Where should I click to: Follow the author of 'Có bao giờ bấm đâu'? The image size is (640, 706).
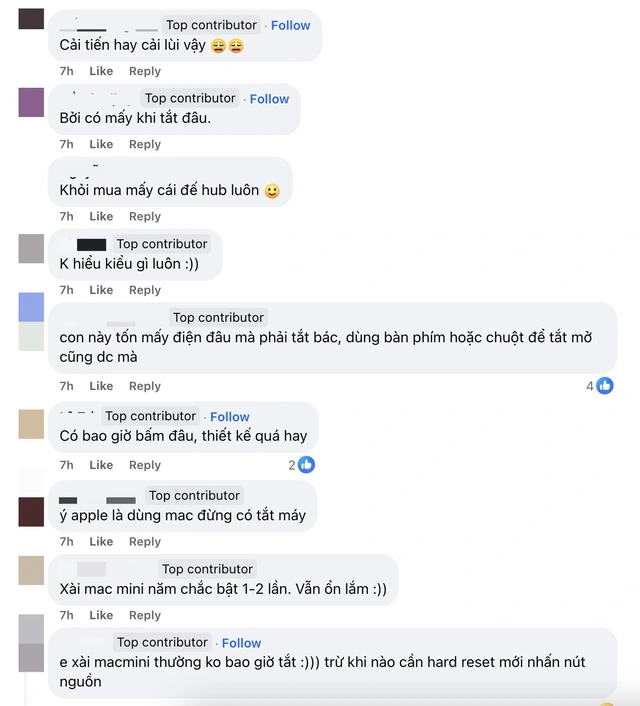pyautogui.click(x=230, y=416)
